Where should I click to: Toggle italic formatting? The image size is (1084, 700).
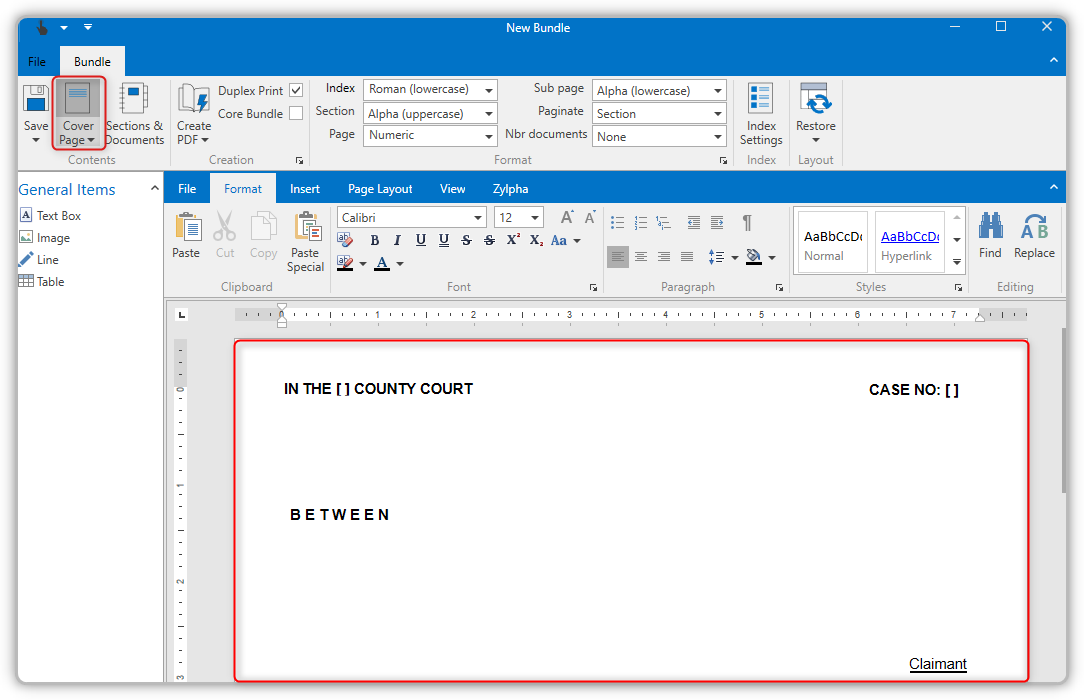click(397, 240)
